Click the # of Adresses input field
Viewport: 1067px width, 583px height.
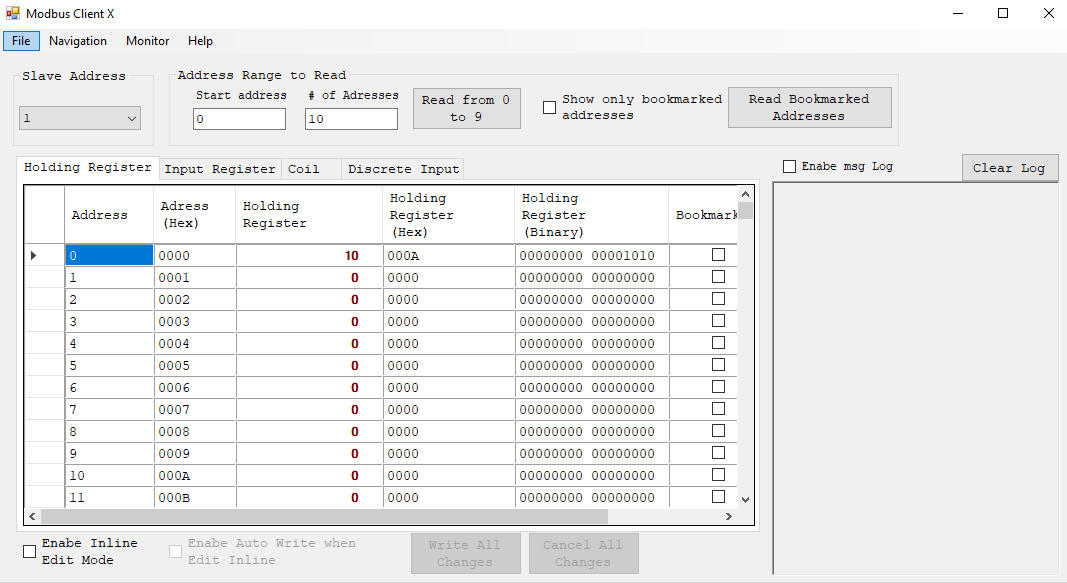351,118
